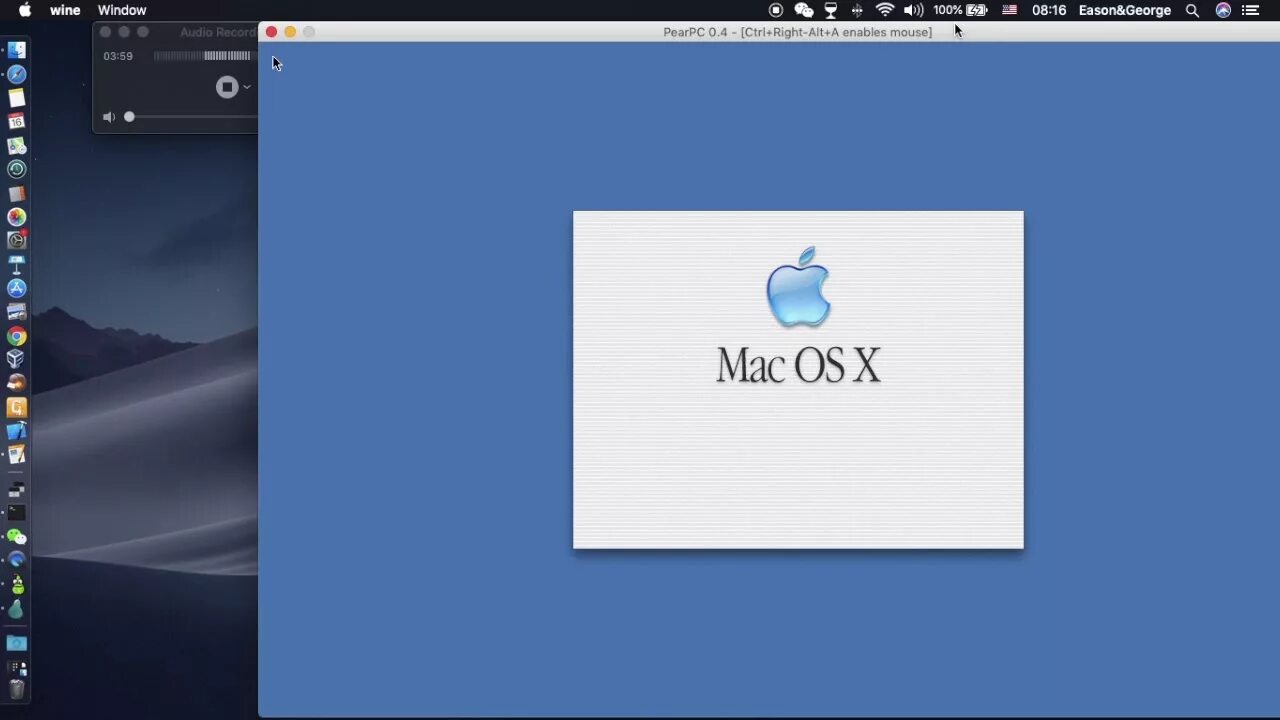Image resolution: width=1280 pixels, height=720 pixels.
Task: Open the Apple menu
Action: (x=25, y=10)
